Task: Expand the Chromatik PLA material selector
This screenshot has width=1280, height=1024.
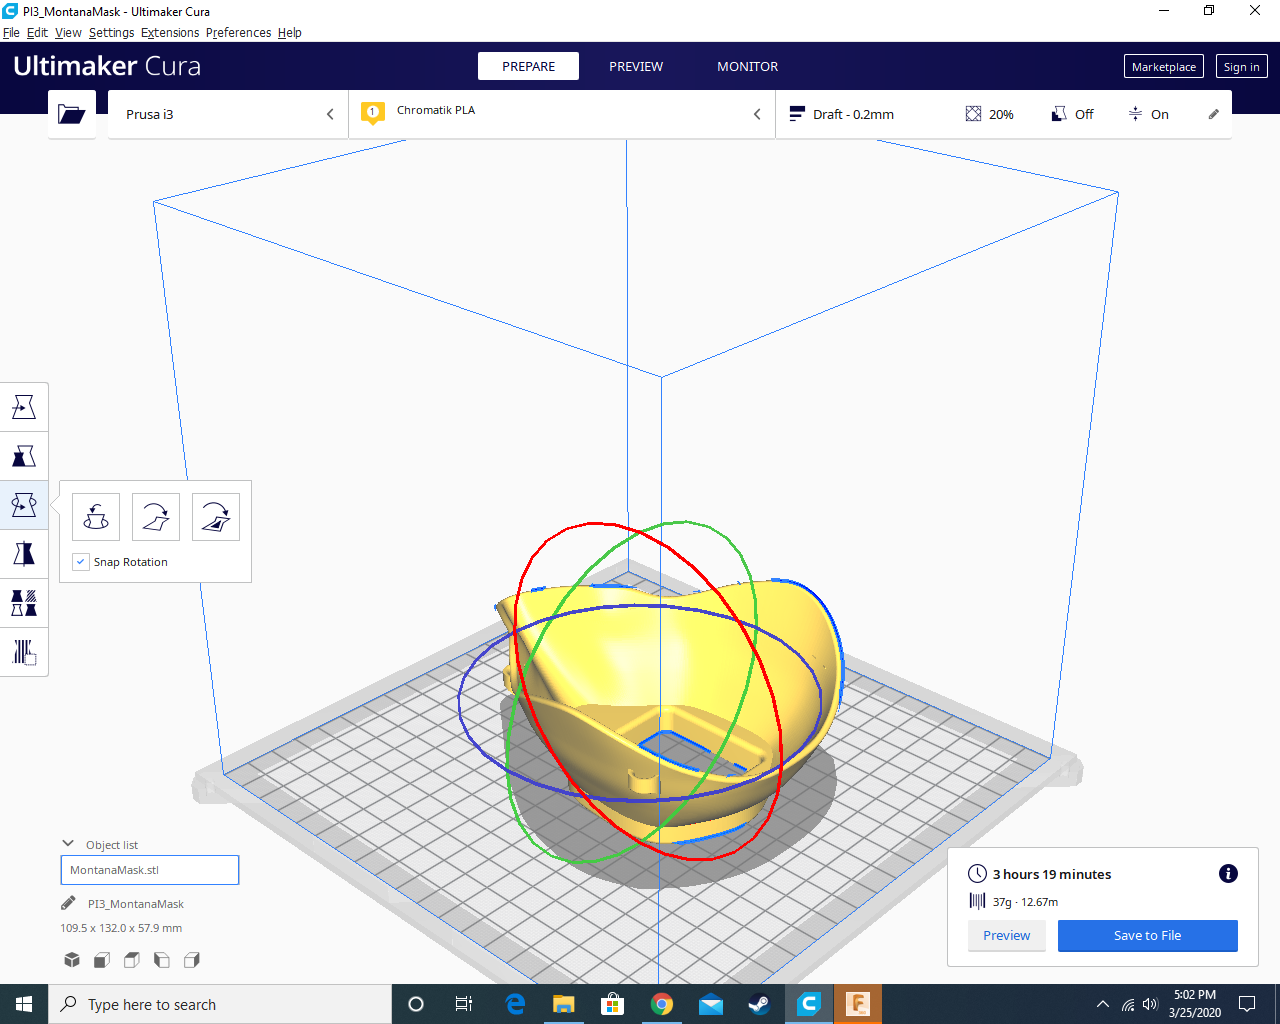Action: click(x=562, y=114)
